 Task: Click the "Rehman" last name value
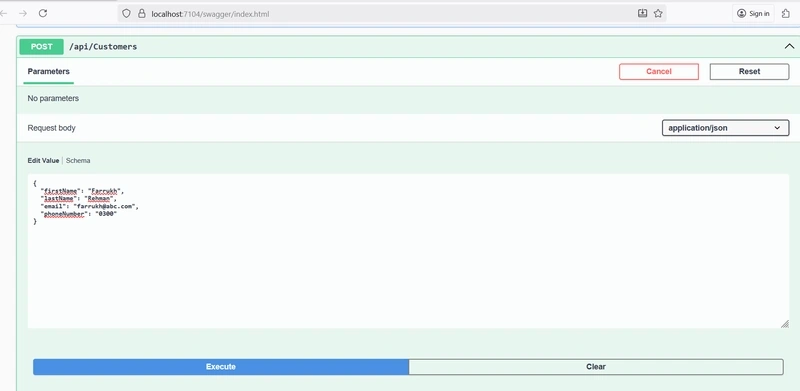coord(99,199)
